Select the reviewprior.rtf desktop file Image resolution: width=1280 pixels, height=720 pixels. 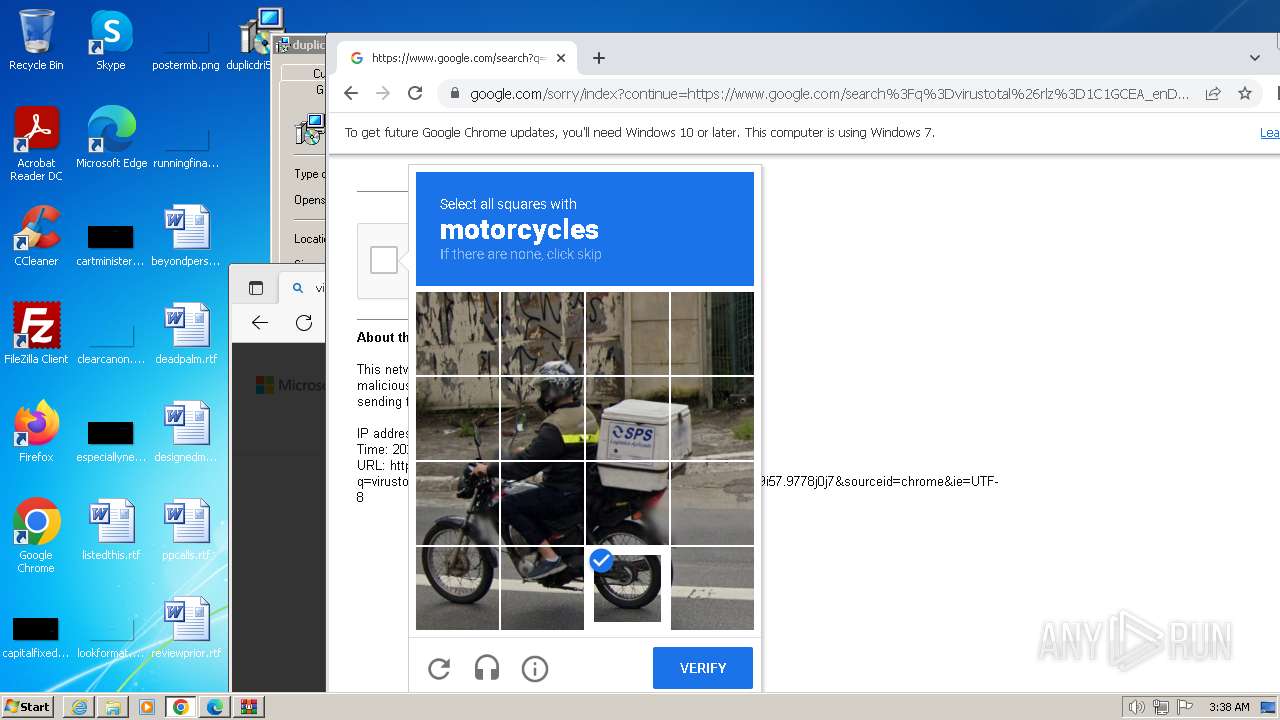point(186,628)
